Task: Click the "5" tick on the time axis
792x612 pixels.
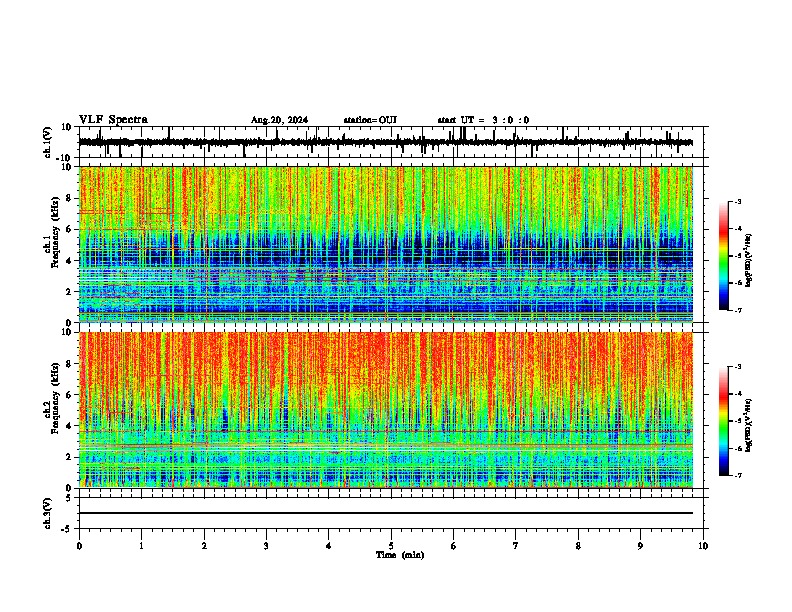Action: click(391, 546)
